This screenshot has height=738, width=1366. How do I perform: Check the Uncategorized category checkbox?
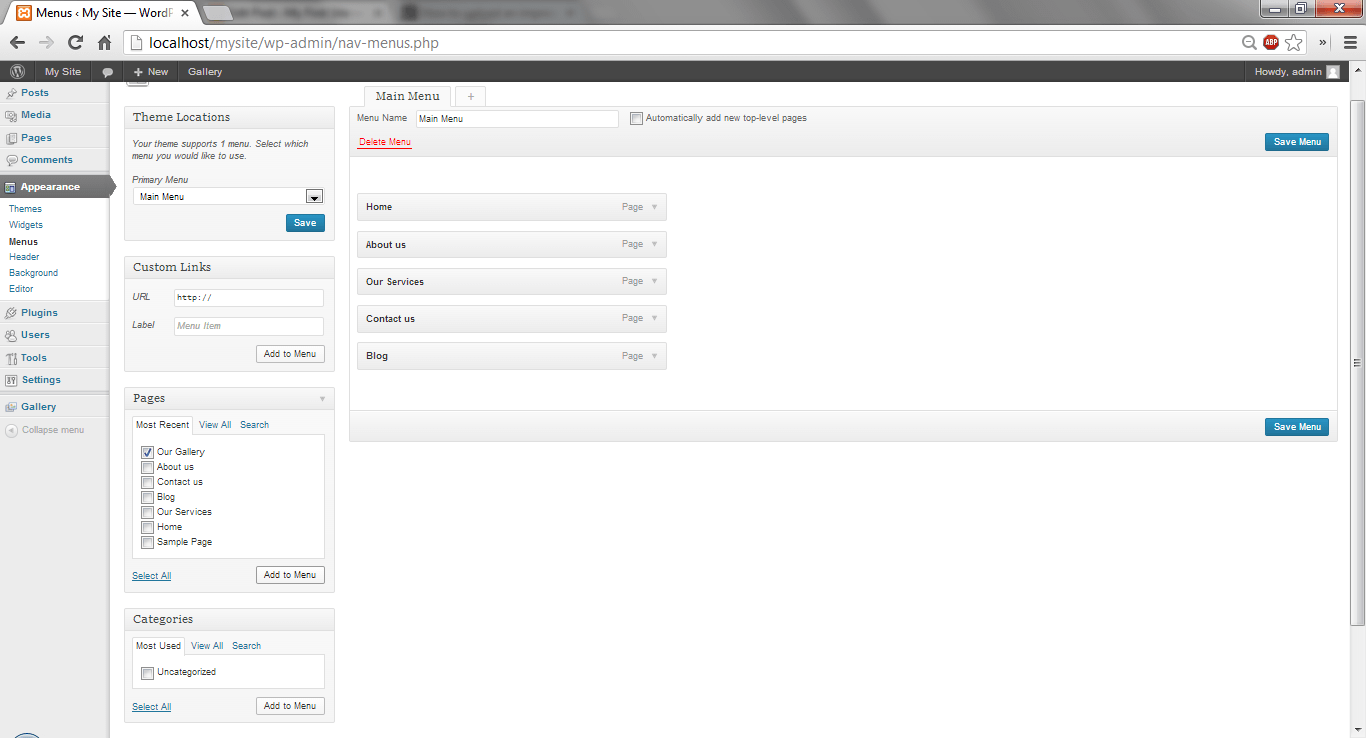click(148, 673)
